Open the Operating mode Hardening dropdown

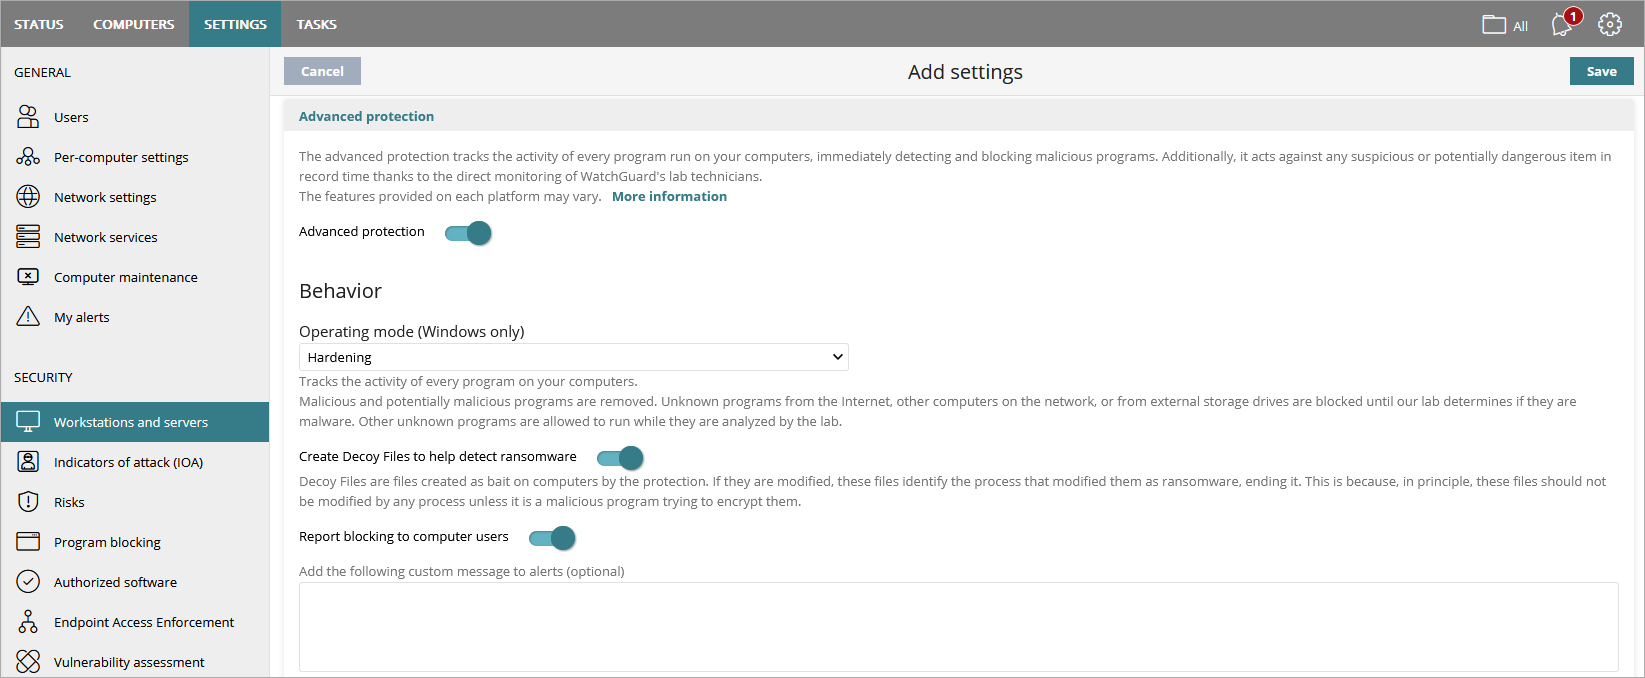tap(573, 357)
